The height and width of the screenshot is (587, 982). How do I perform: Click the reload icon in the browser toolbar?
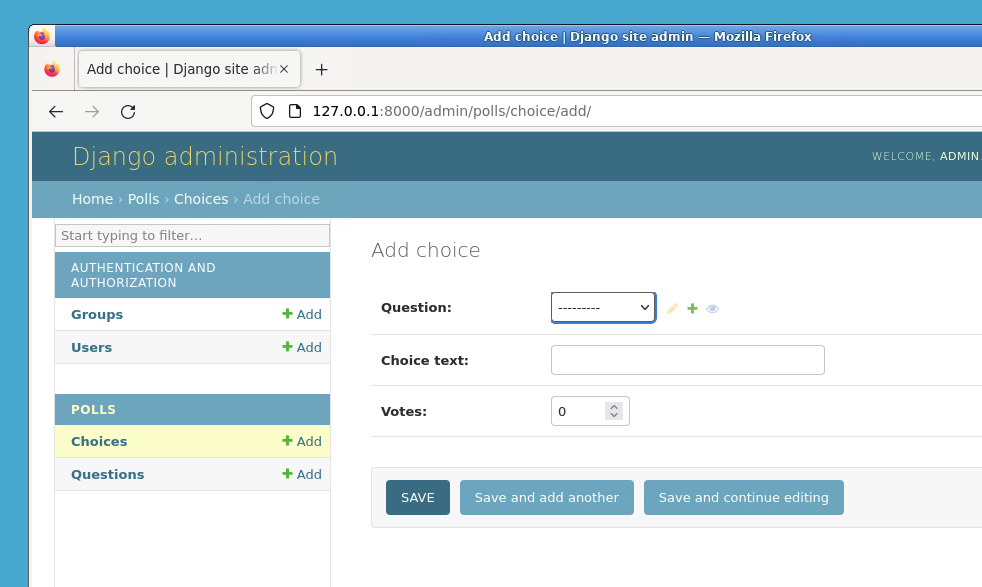[x=128, y=112]
